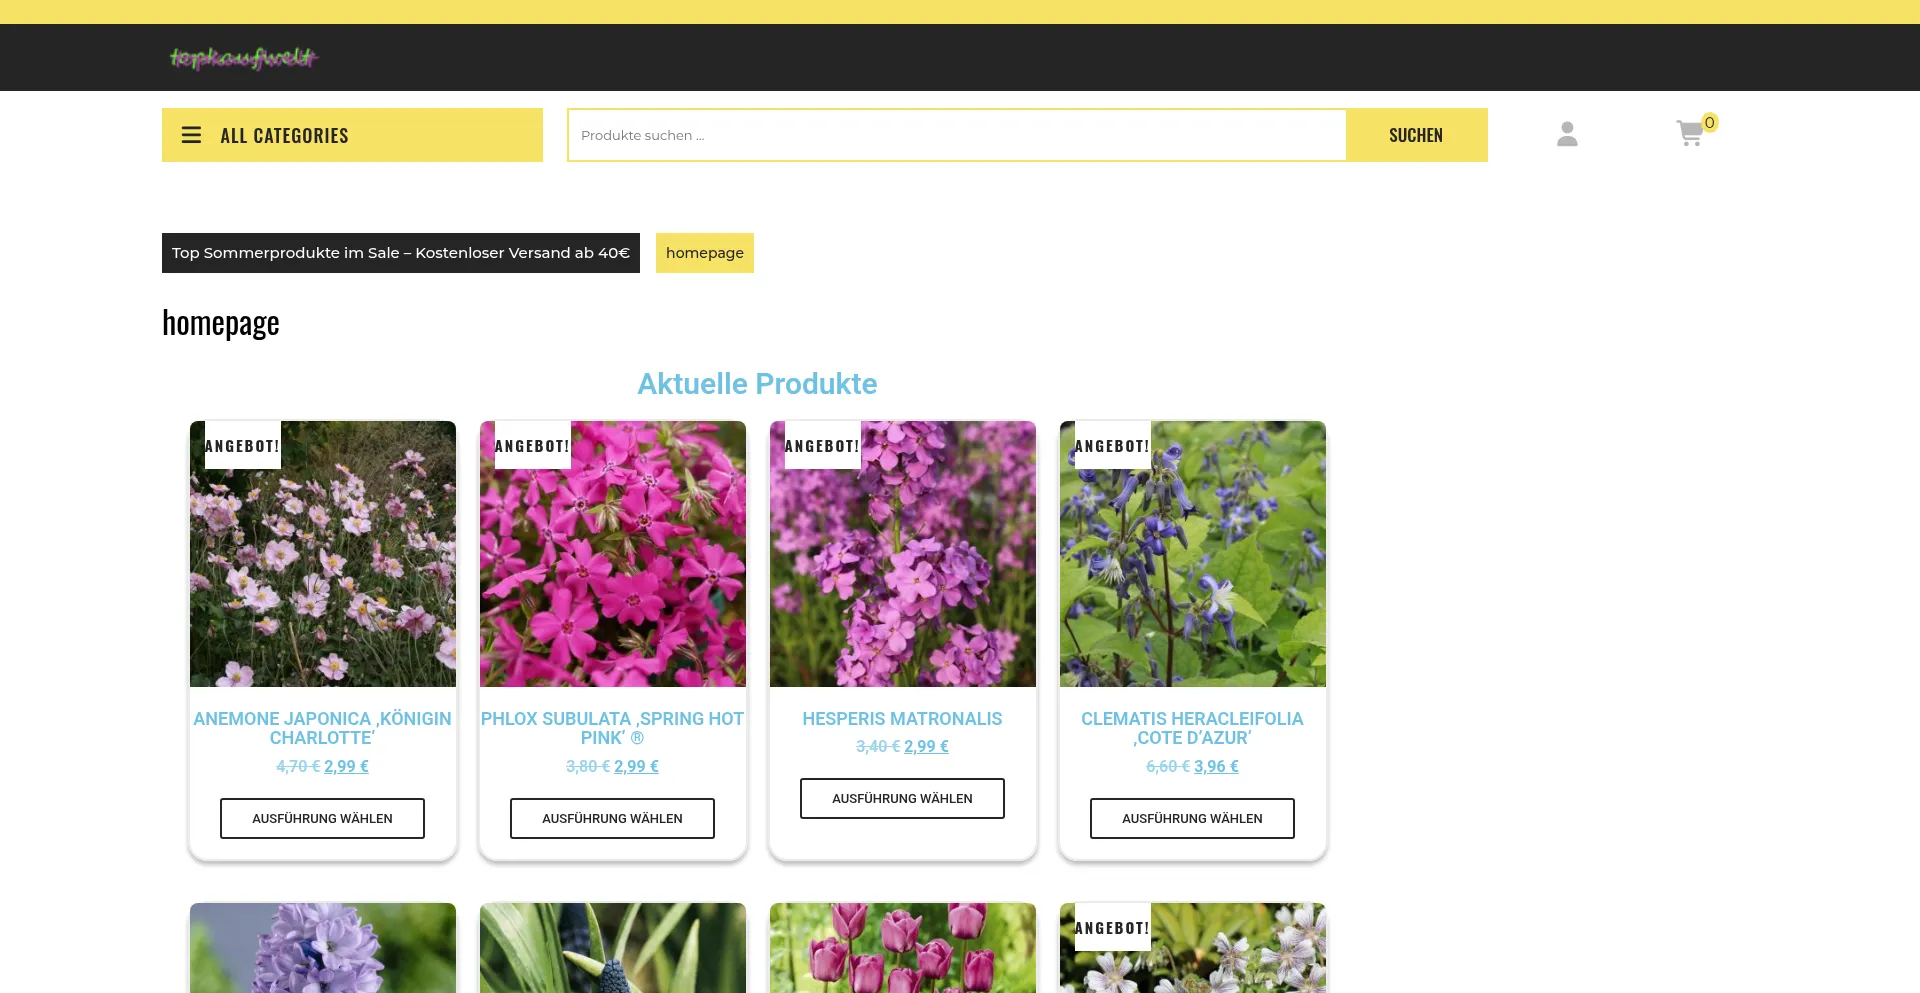Click the Angebot! badge on Hesperis Matronalis

pyautogui.click(x=822, y=446)
